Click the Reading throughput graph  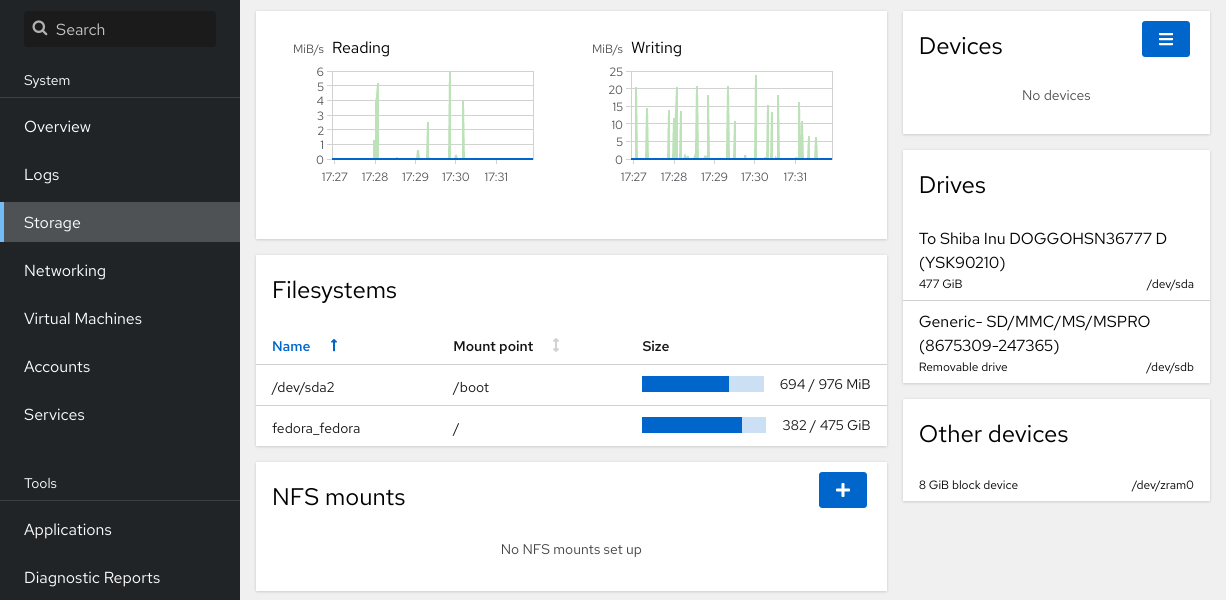pyautogui.click(x=432, y=115)
